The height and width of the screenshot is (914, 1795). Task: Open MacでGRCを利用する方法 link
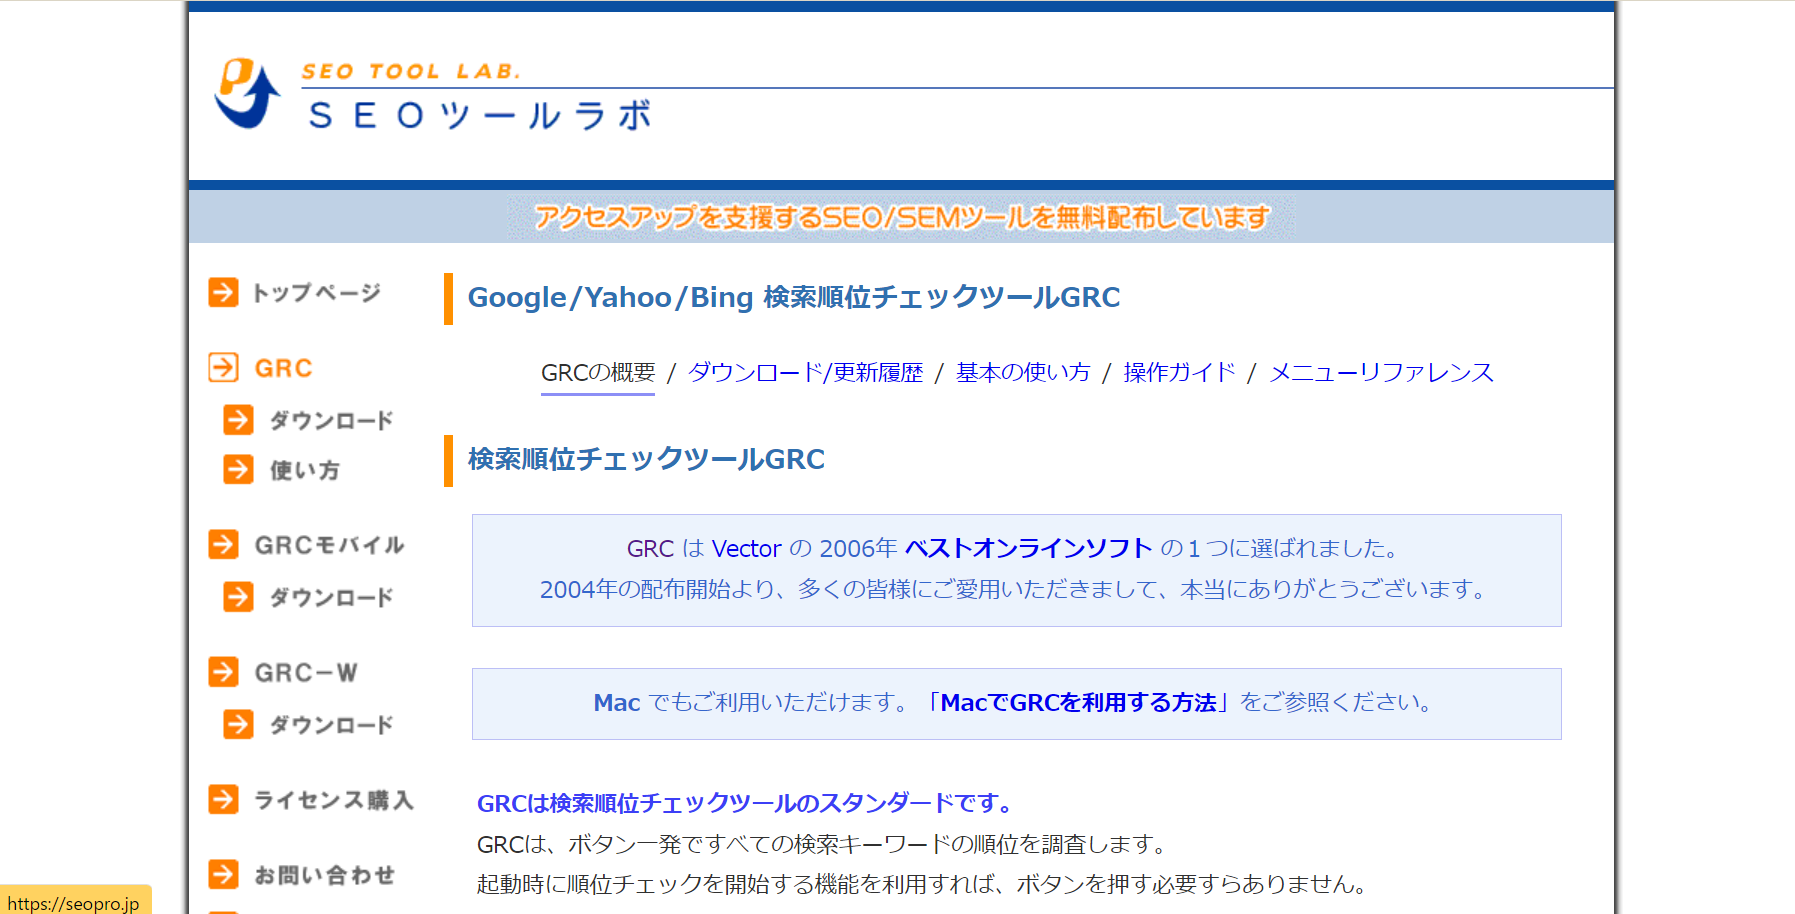(x=1078, y=703)
